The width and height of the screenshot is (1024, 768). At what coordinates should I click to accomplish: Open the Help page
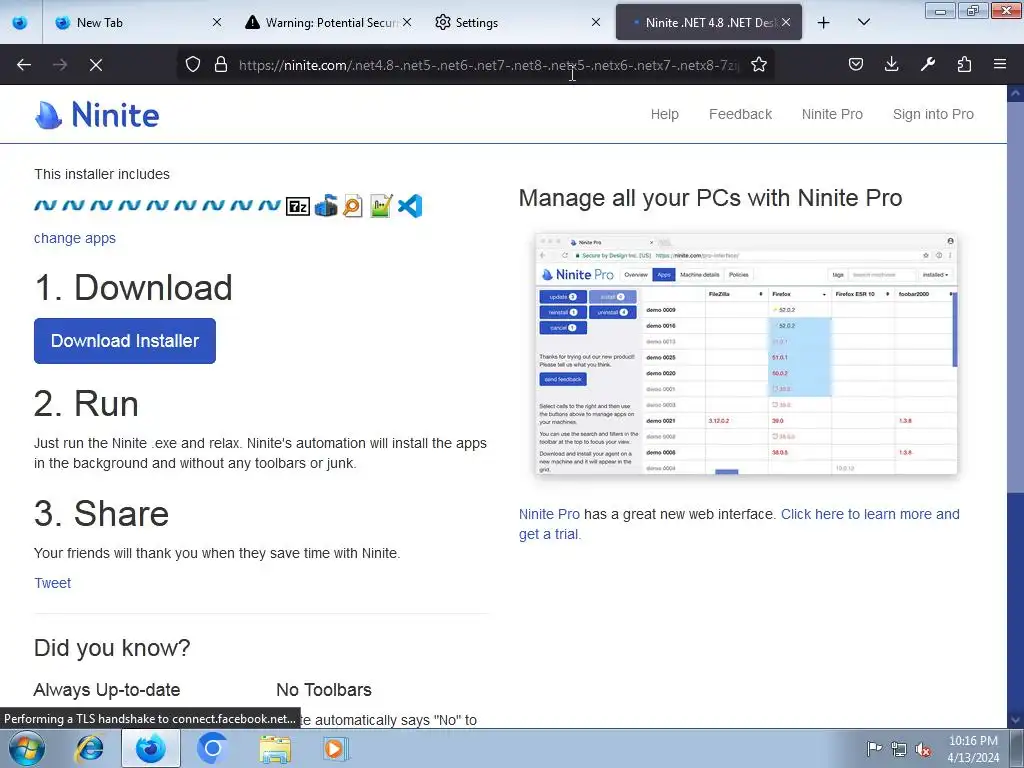(664, 114)
